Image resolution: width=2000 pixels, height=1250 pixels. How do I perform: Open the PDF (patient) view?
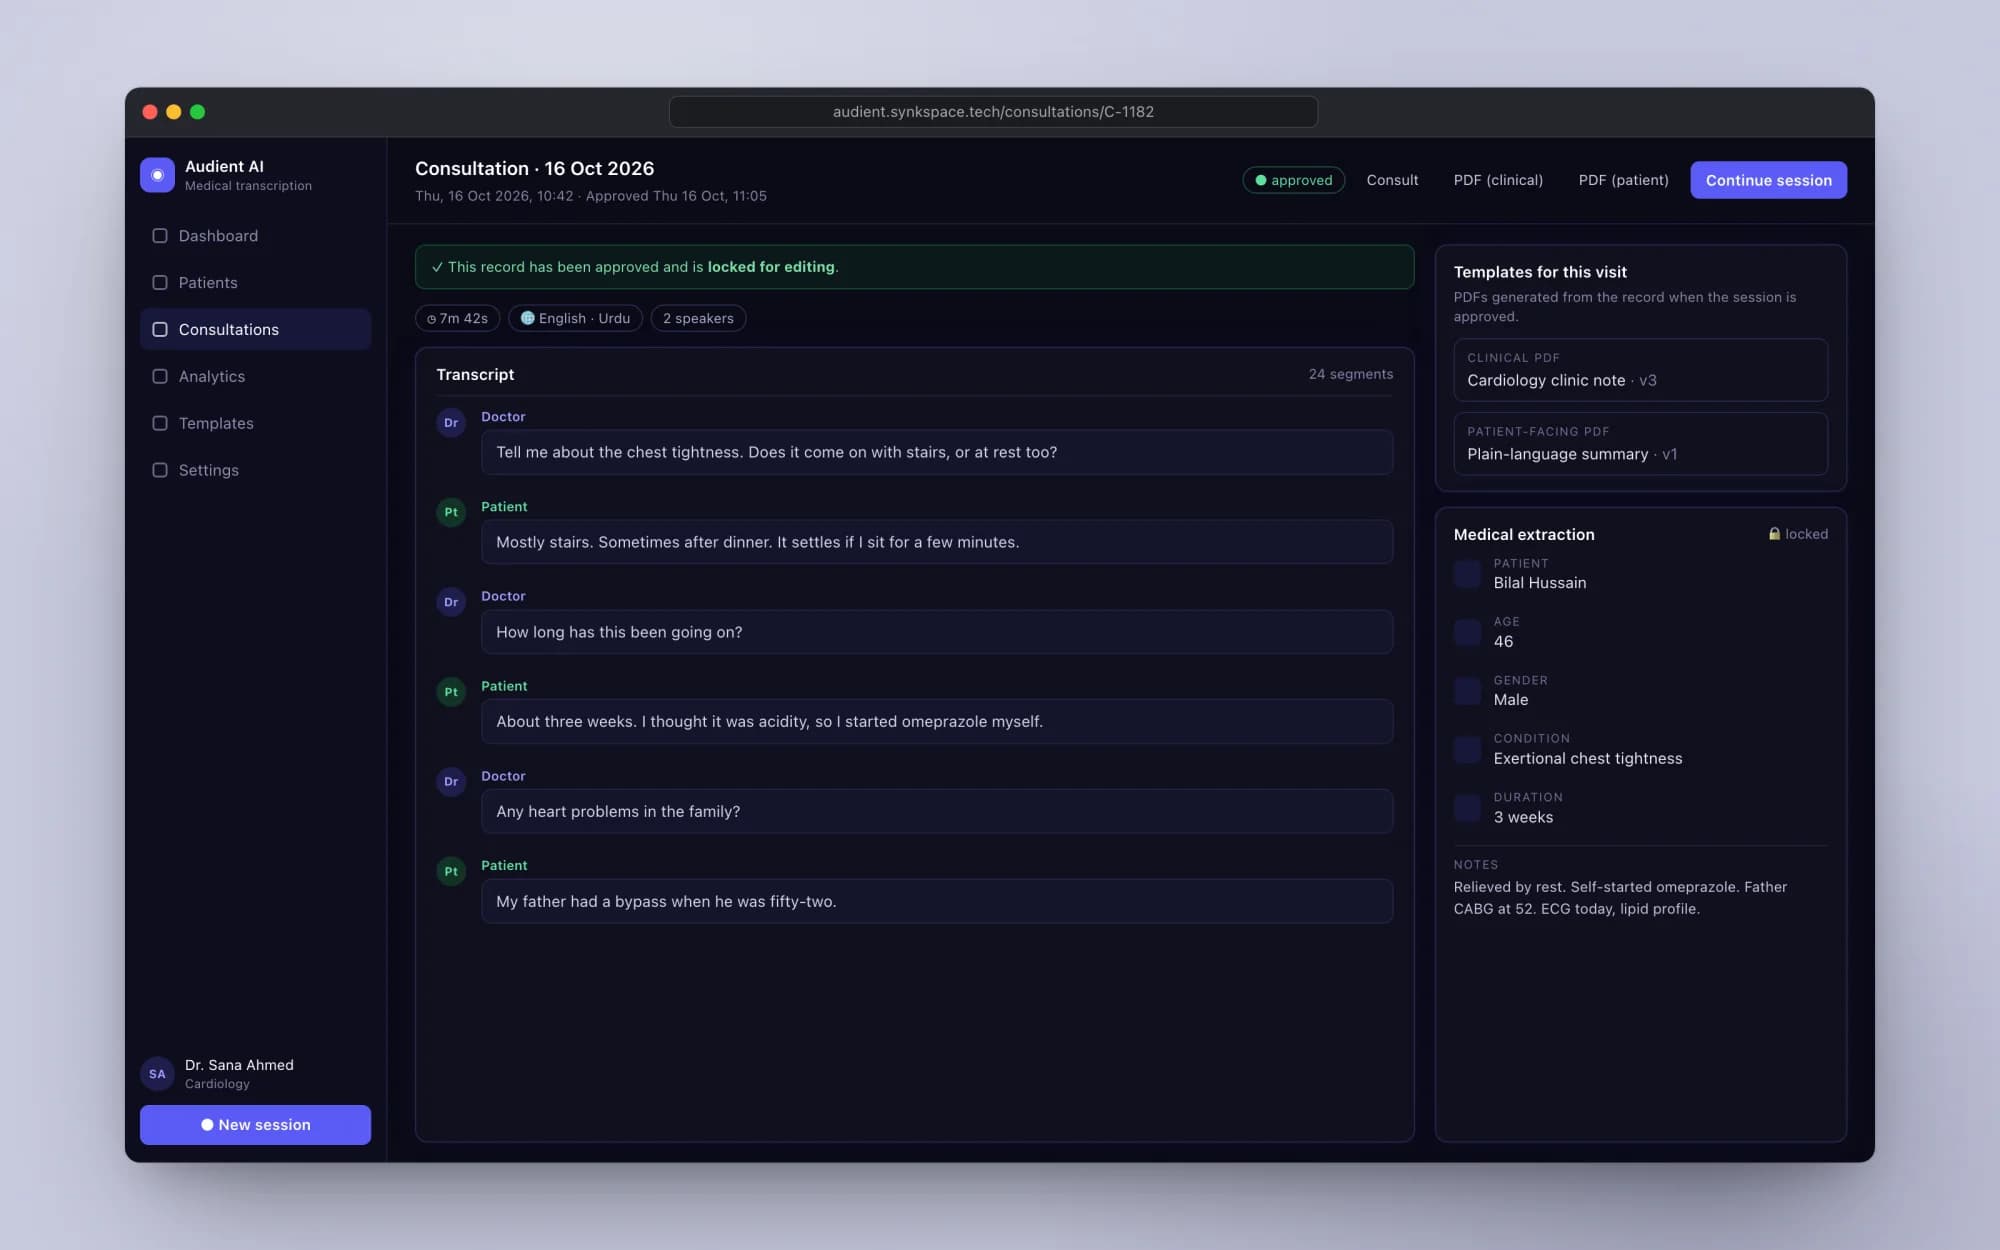(1623, 180)
